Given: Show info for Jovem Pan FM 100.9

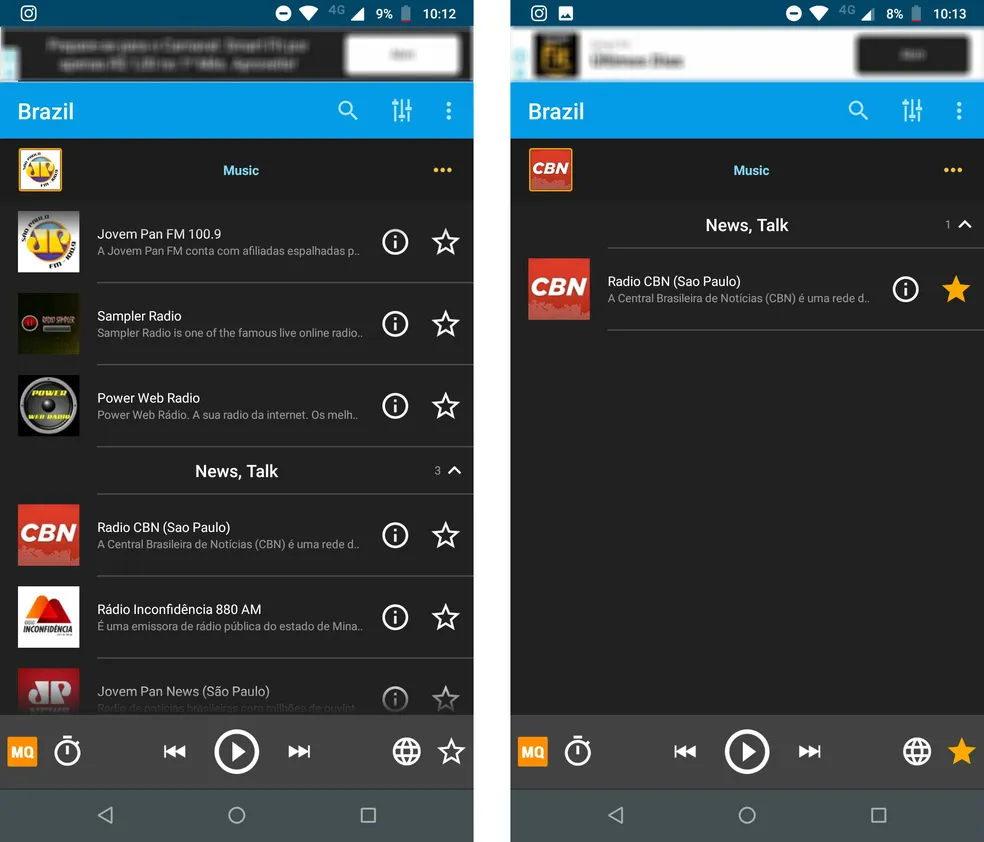Looking at the screenshot, I should tap(395, 242).
